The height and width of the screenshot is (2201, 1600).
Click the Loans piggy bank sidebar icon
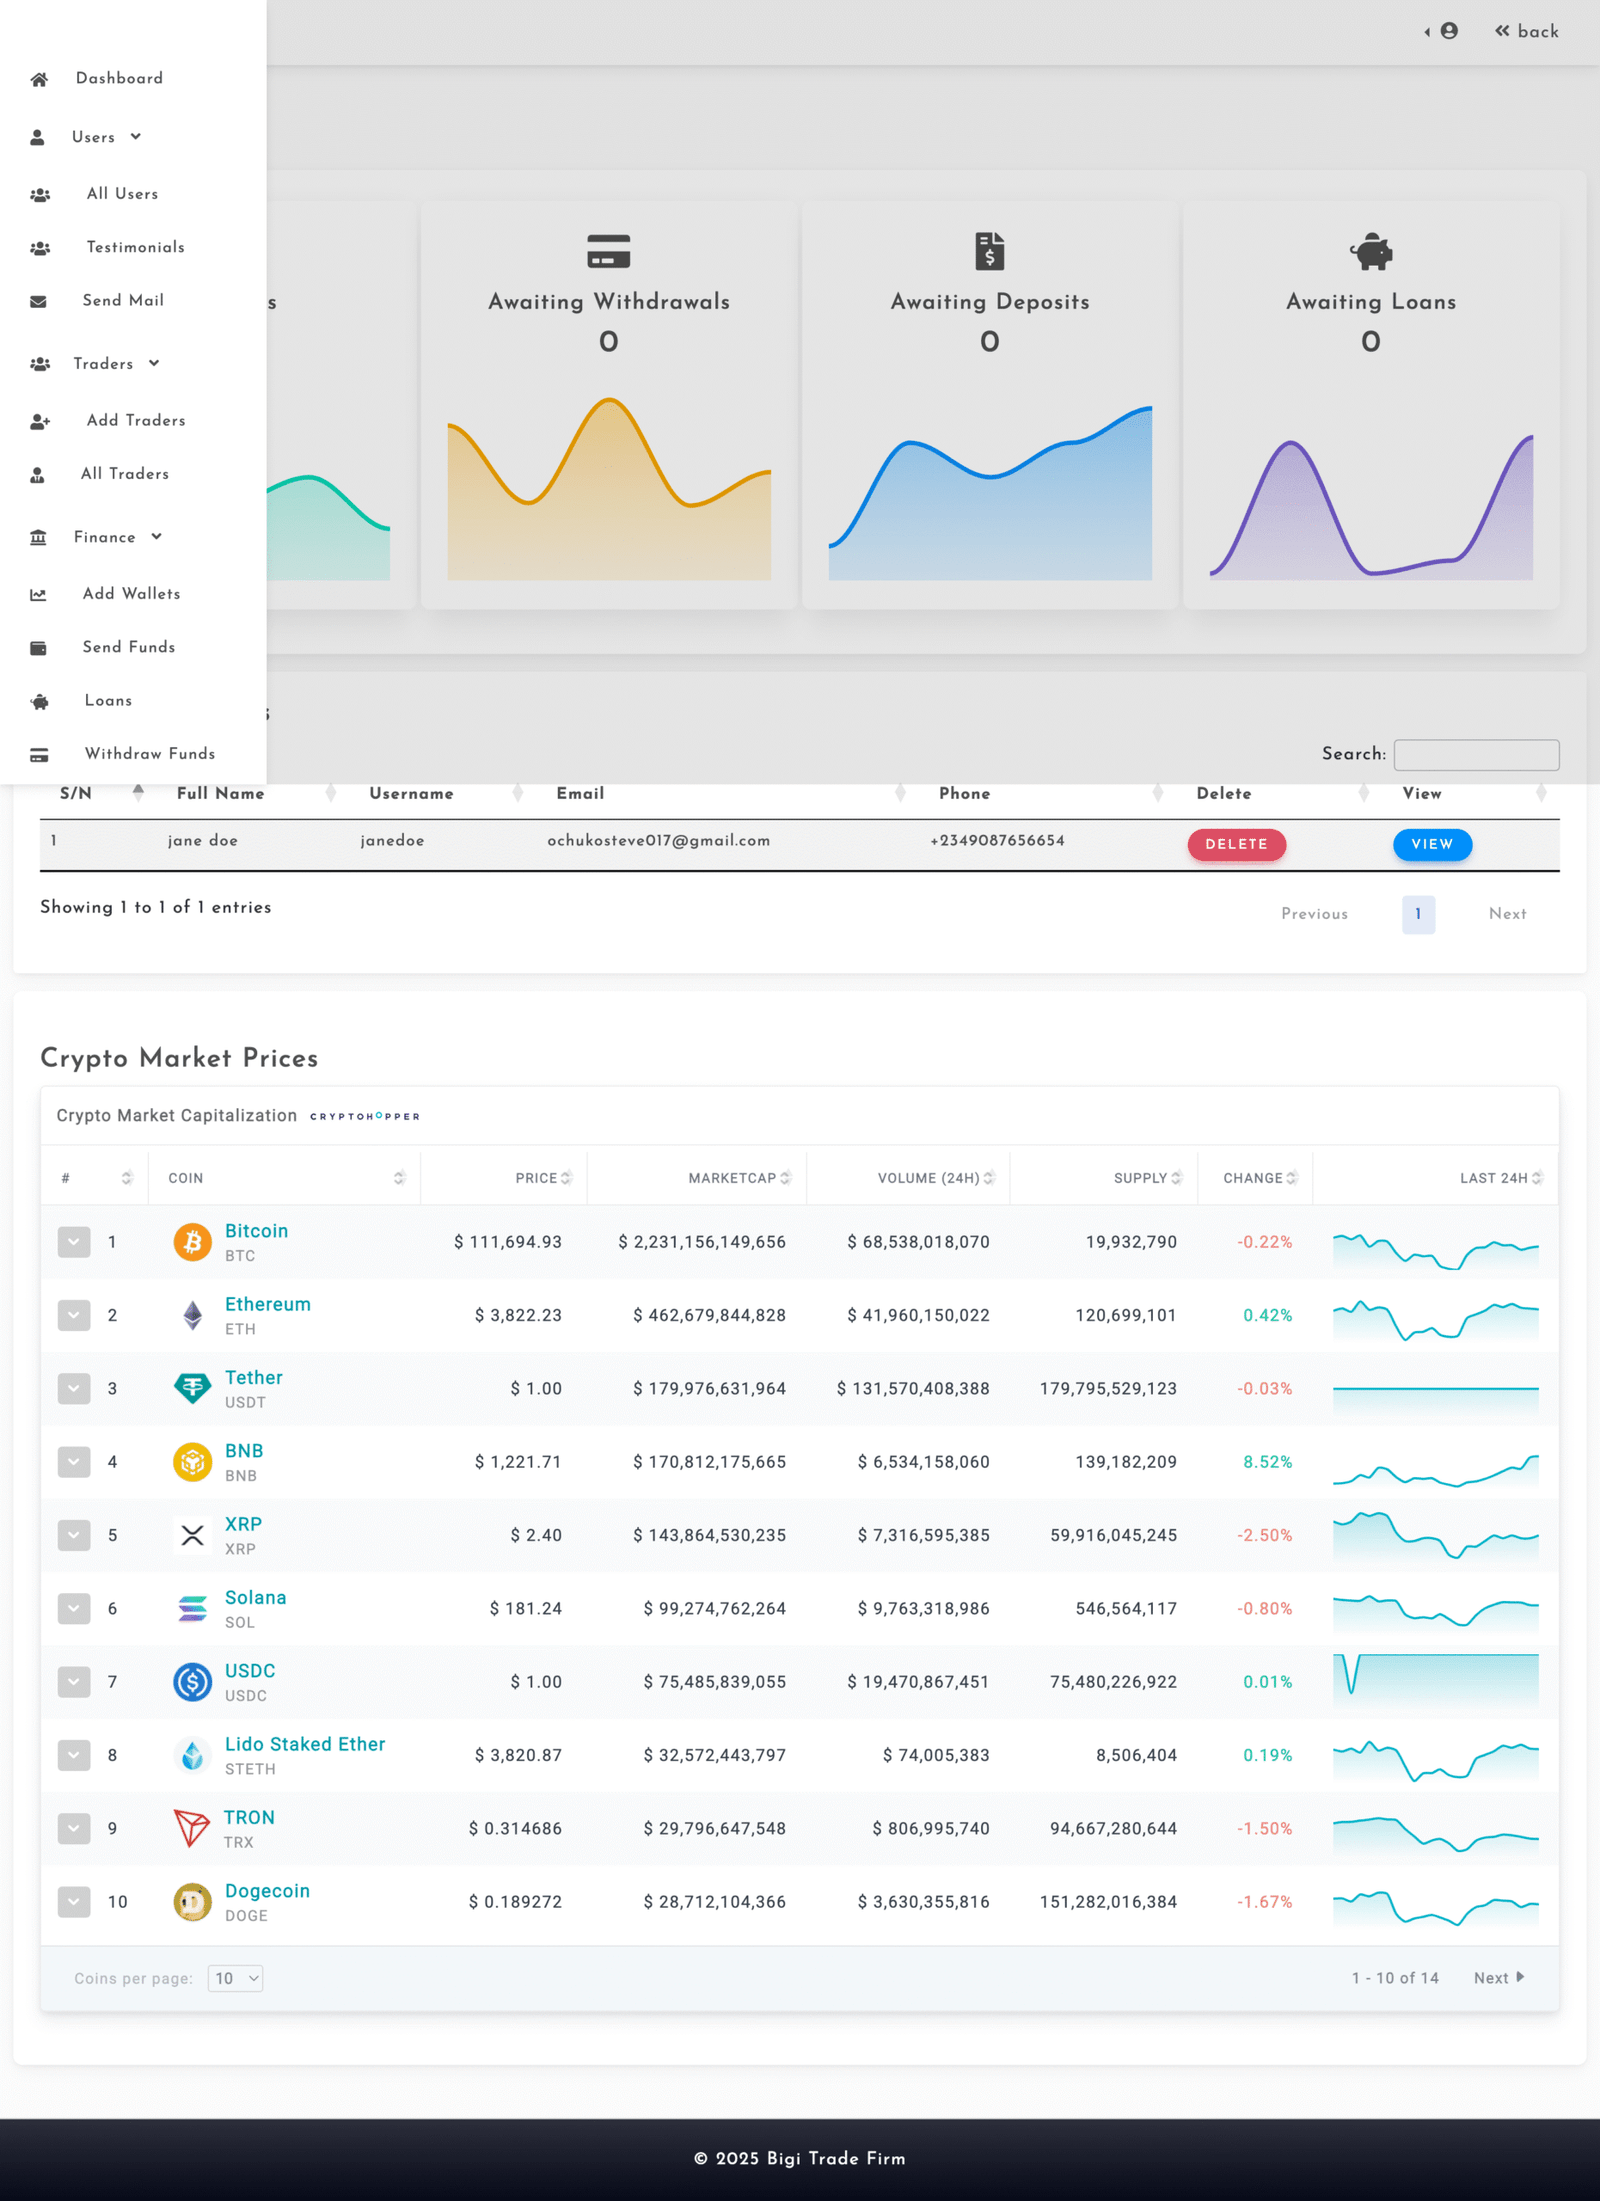(40, 702)
